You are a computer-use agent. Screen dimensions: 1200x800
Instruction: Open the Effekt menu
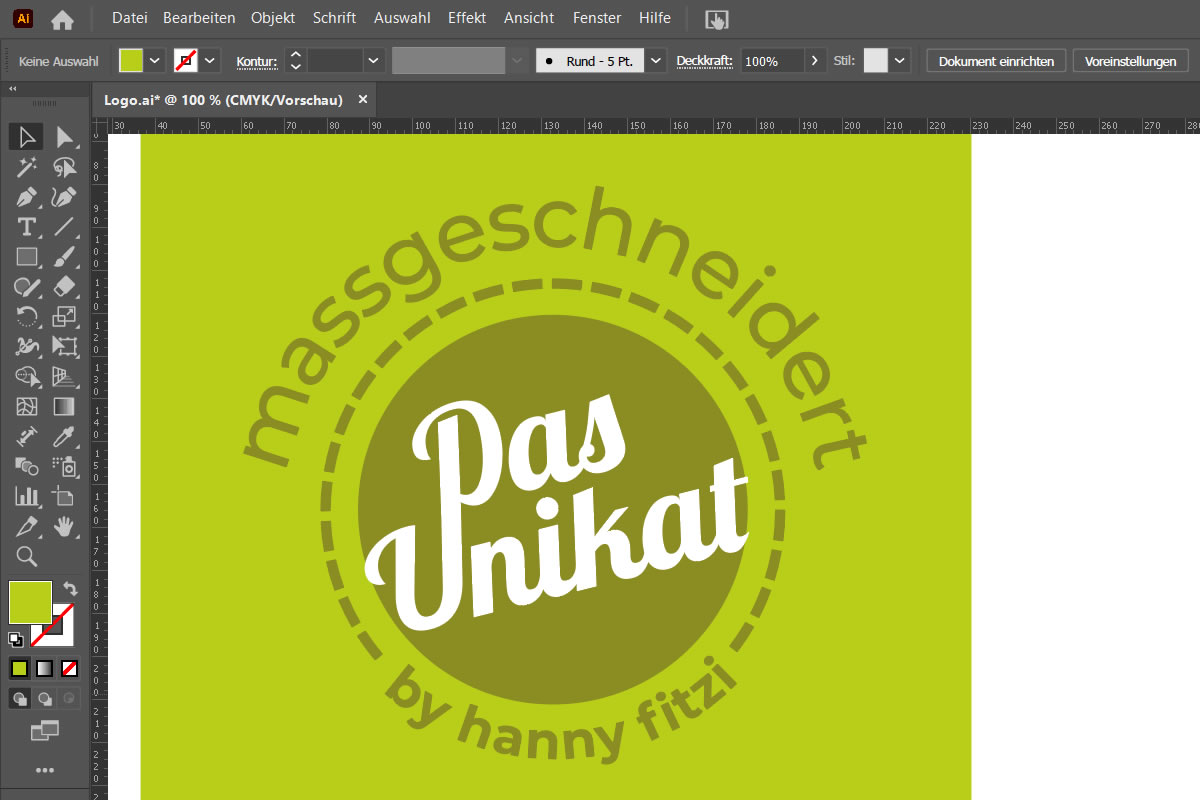click(x=467, y=18)
